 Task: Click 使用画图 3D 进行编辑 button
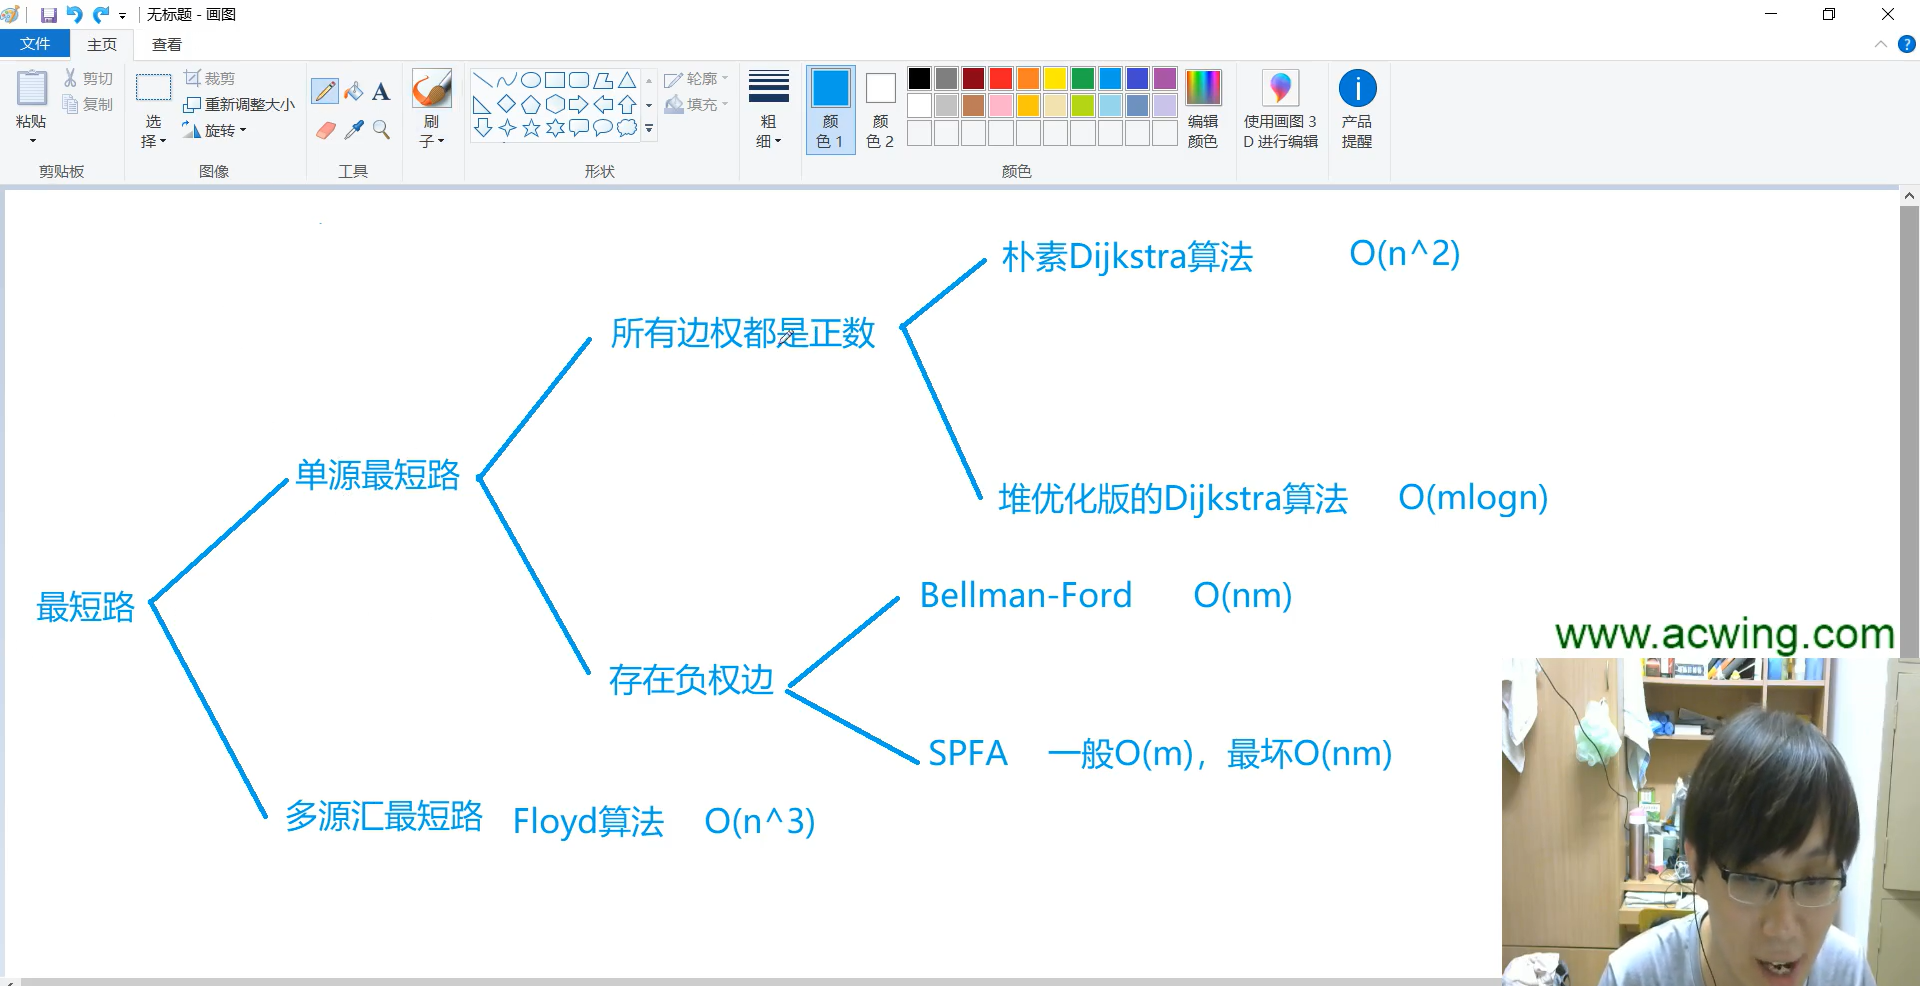[1281, 109]
